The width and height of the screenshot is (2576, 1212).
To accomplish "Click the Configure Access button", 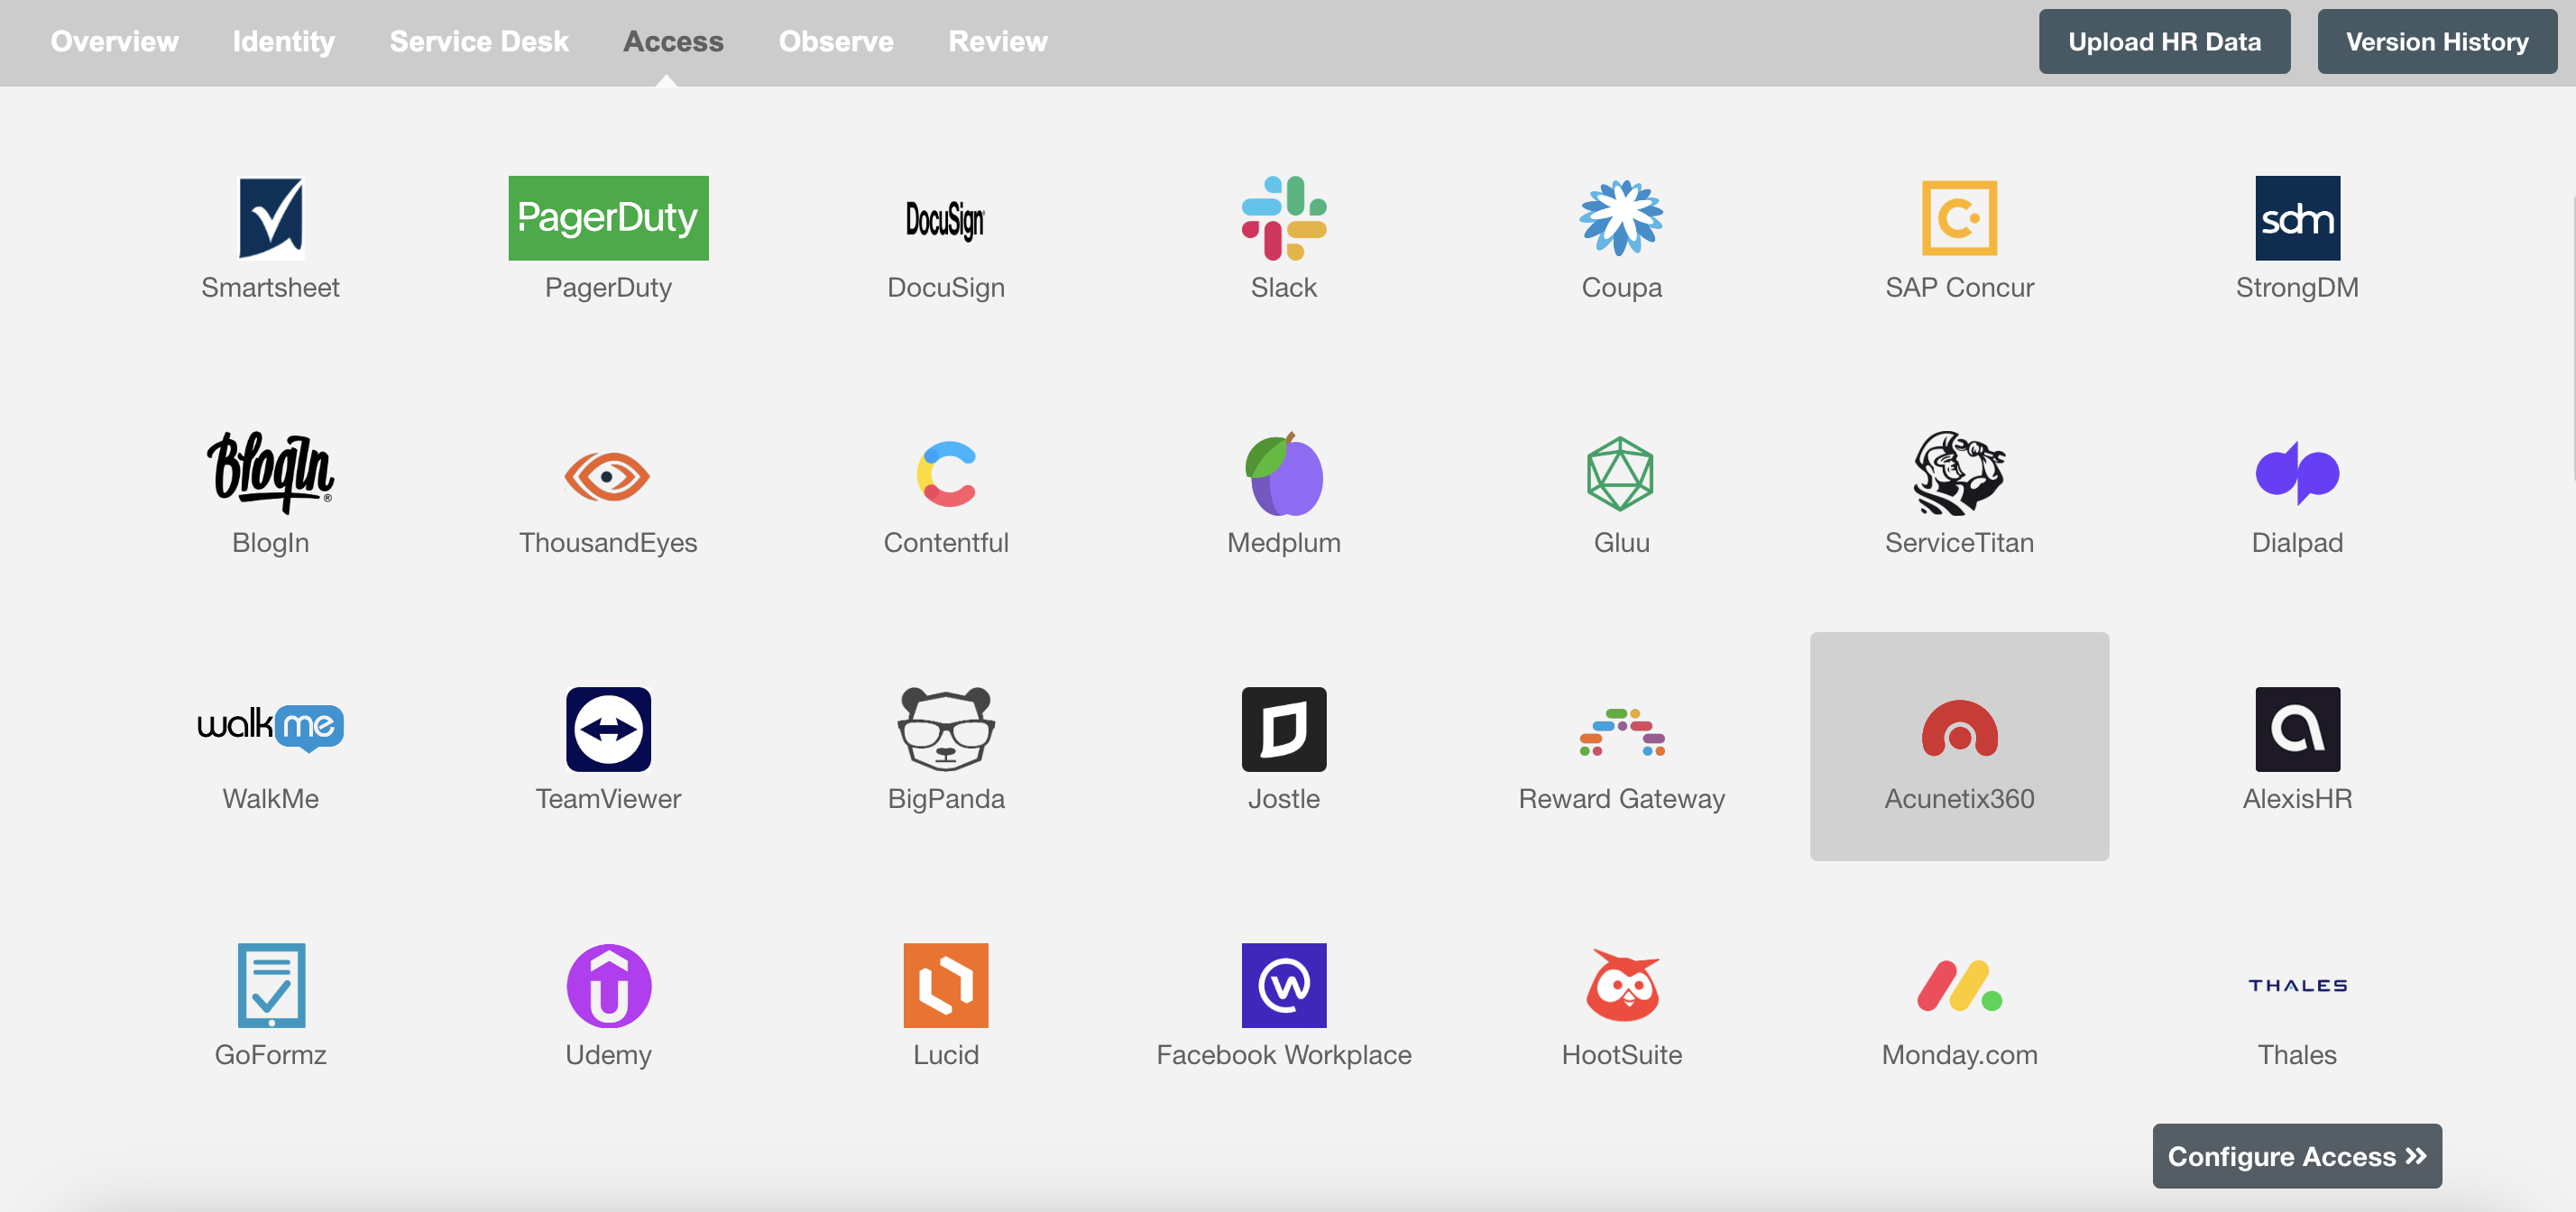I will 2297,1156.
